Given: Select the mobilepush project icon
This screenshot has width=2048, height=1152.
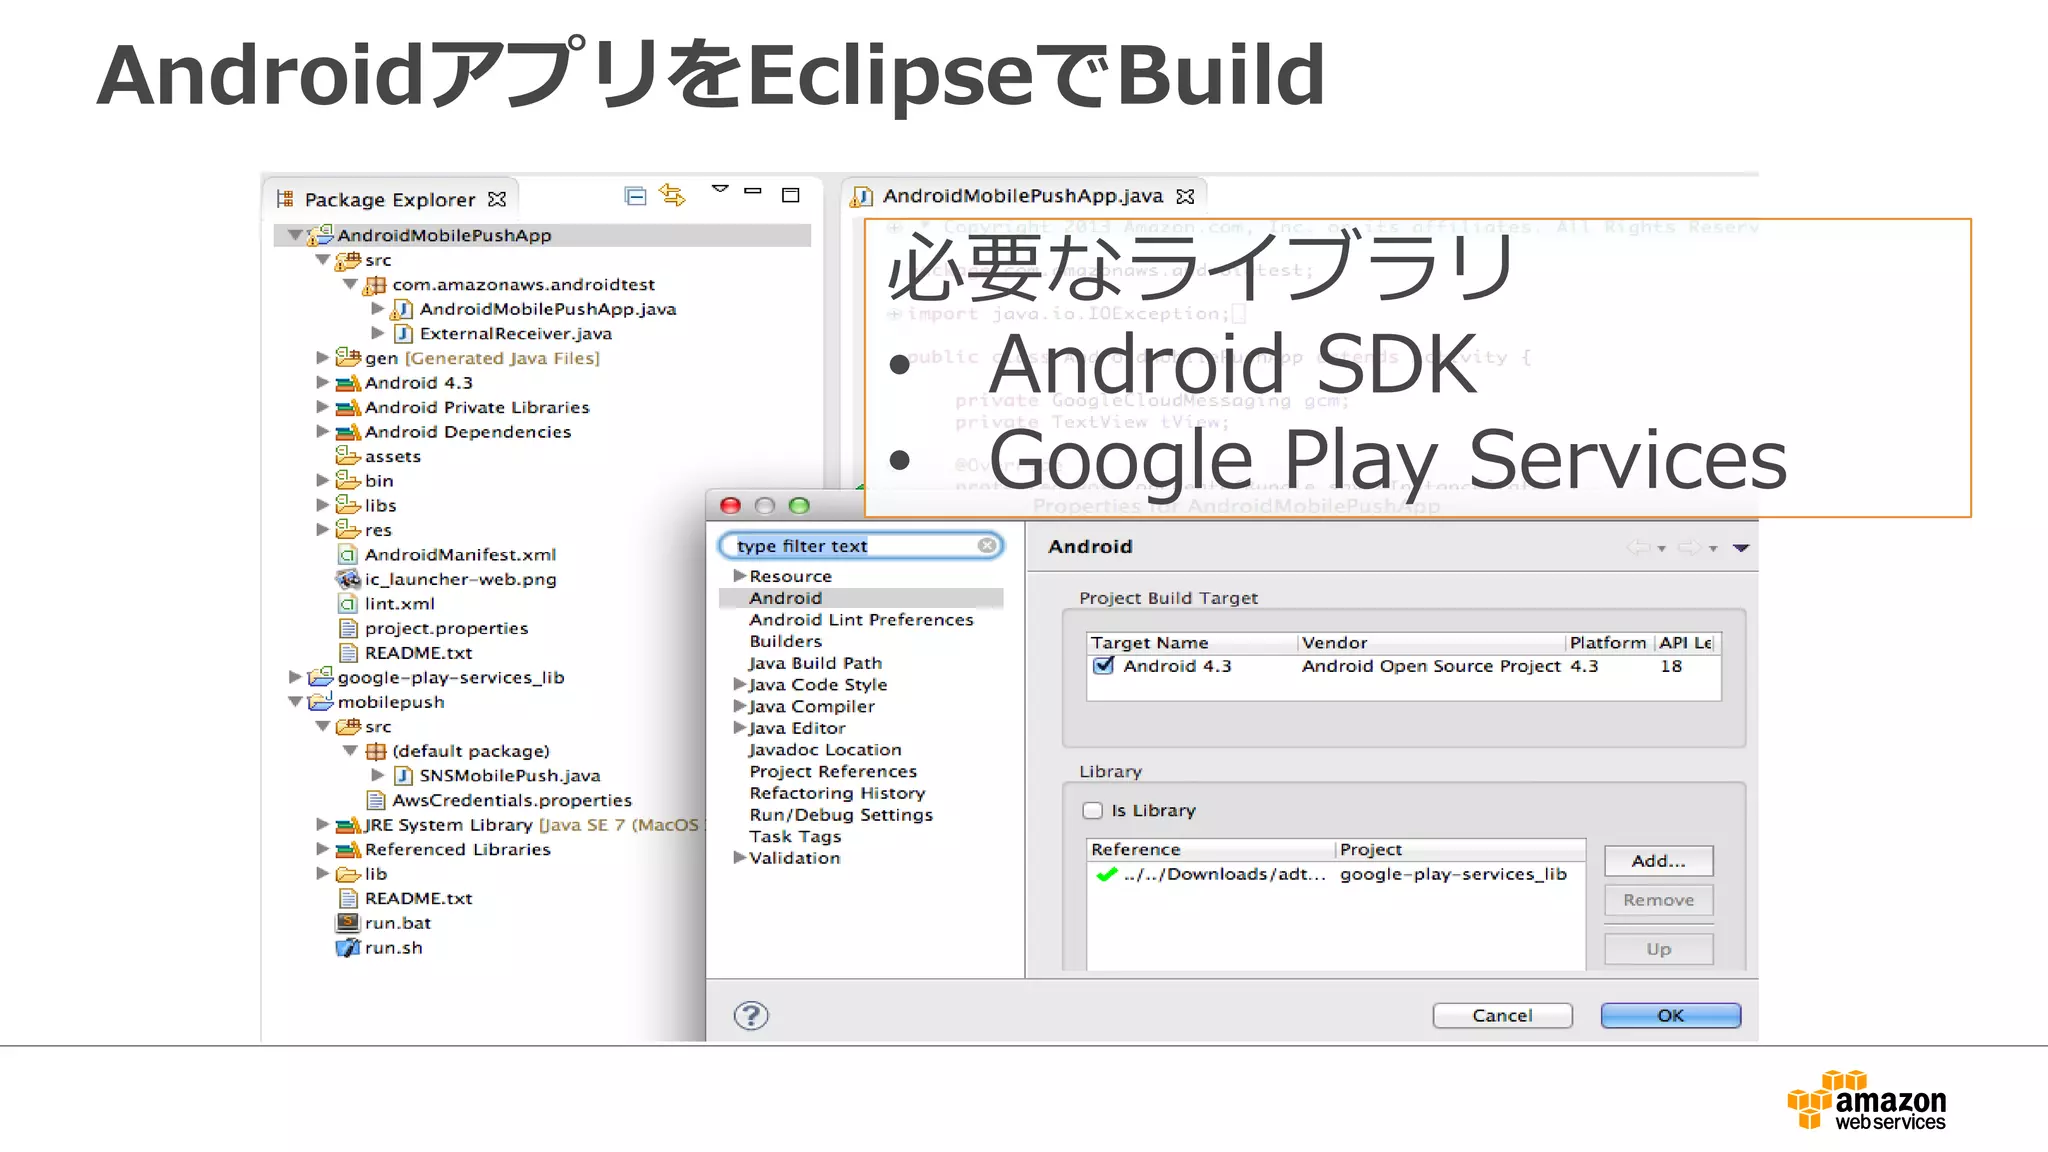Looking at the screenshot, I should [x=321, y=701].
